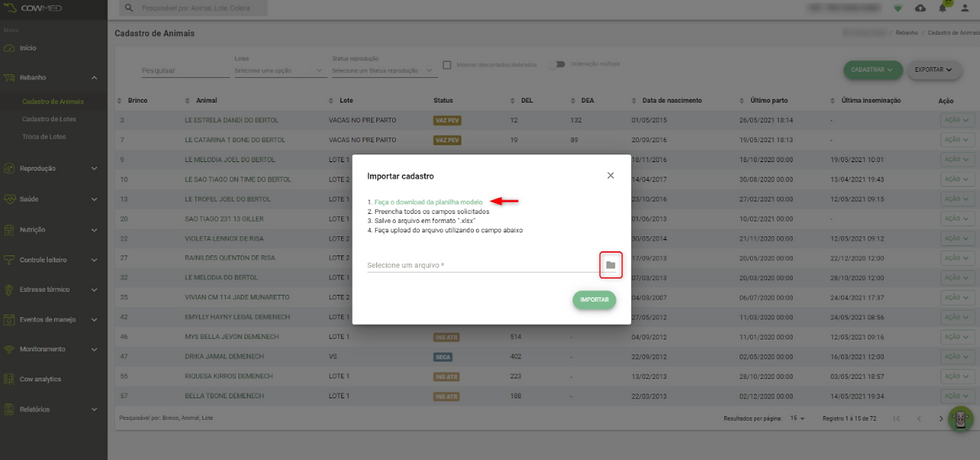Image resolution: width=980 pixels, height=460 pixels.
Task: Click the Estresse térmico icon
Action: pyautogui.click(x=9, y=289)
